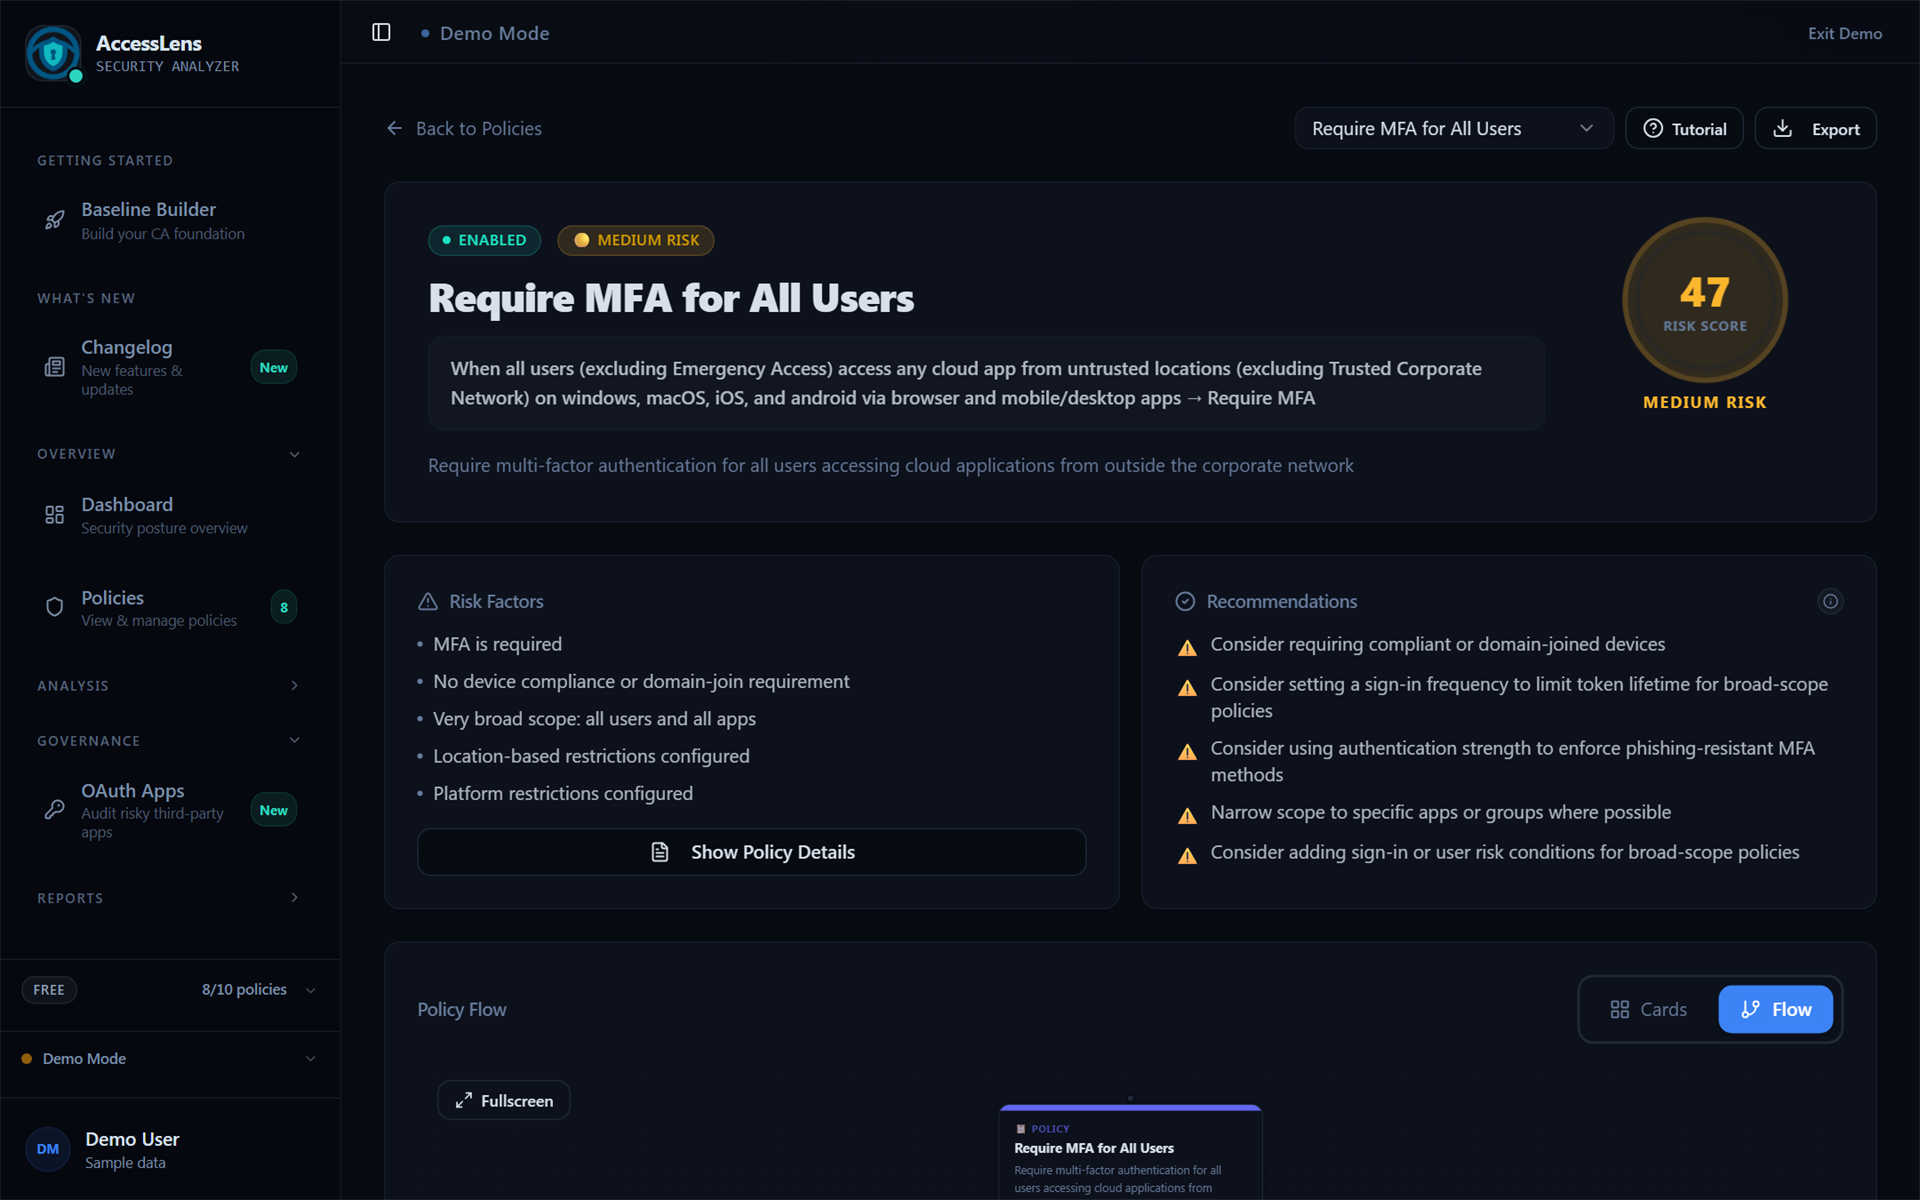The height and width of the screenshot is (1200, 1920).
Task: Open the Require MFA for All Users dropdown
Action: (x=1454, y=128)
